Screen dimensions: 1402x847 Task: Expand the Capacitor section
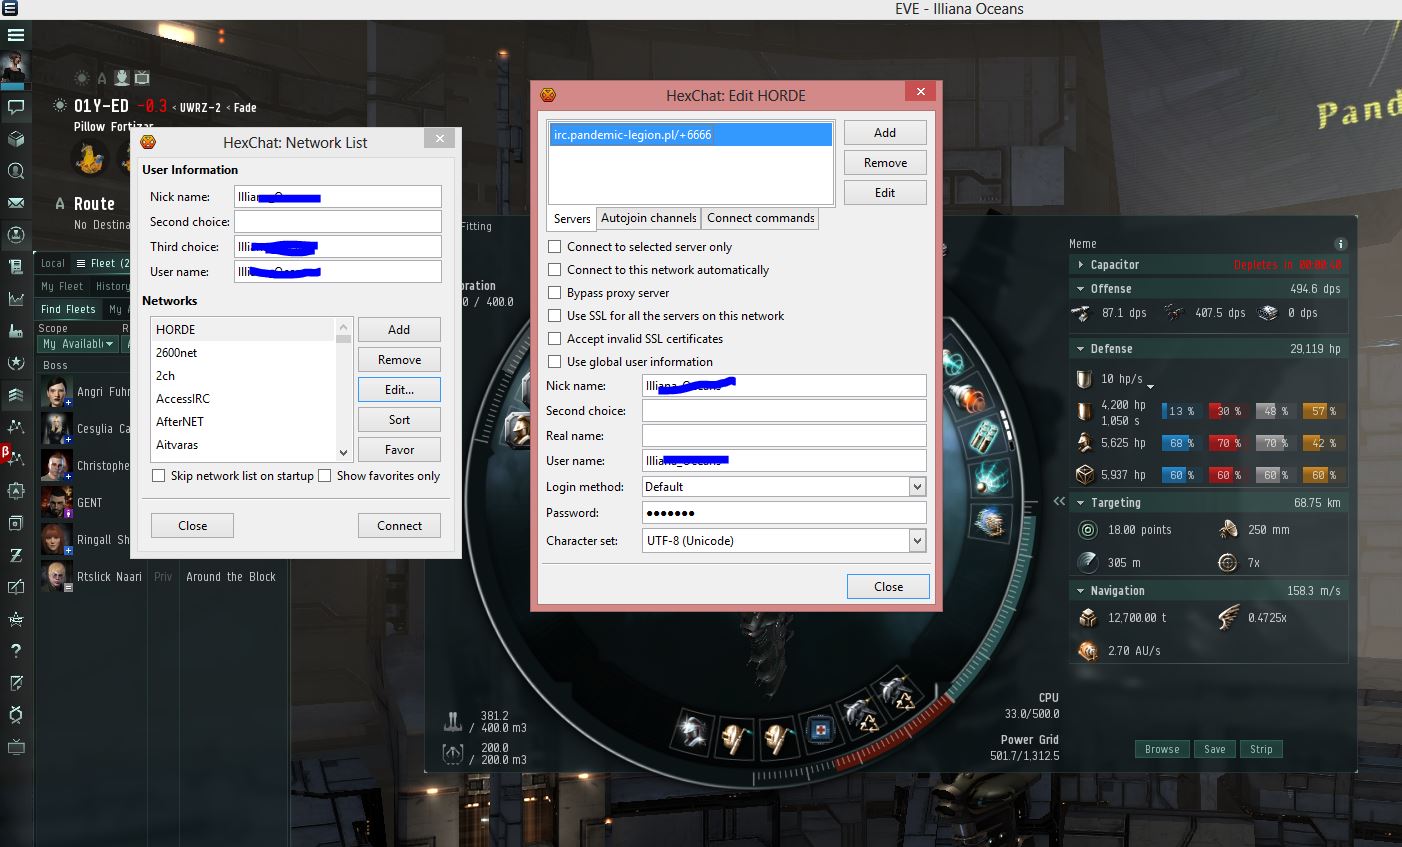1081,265
